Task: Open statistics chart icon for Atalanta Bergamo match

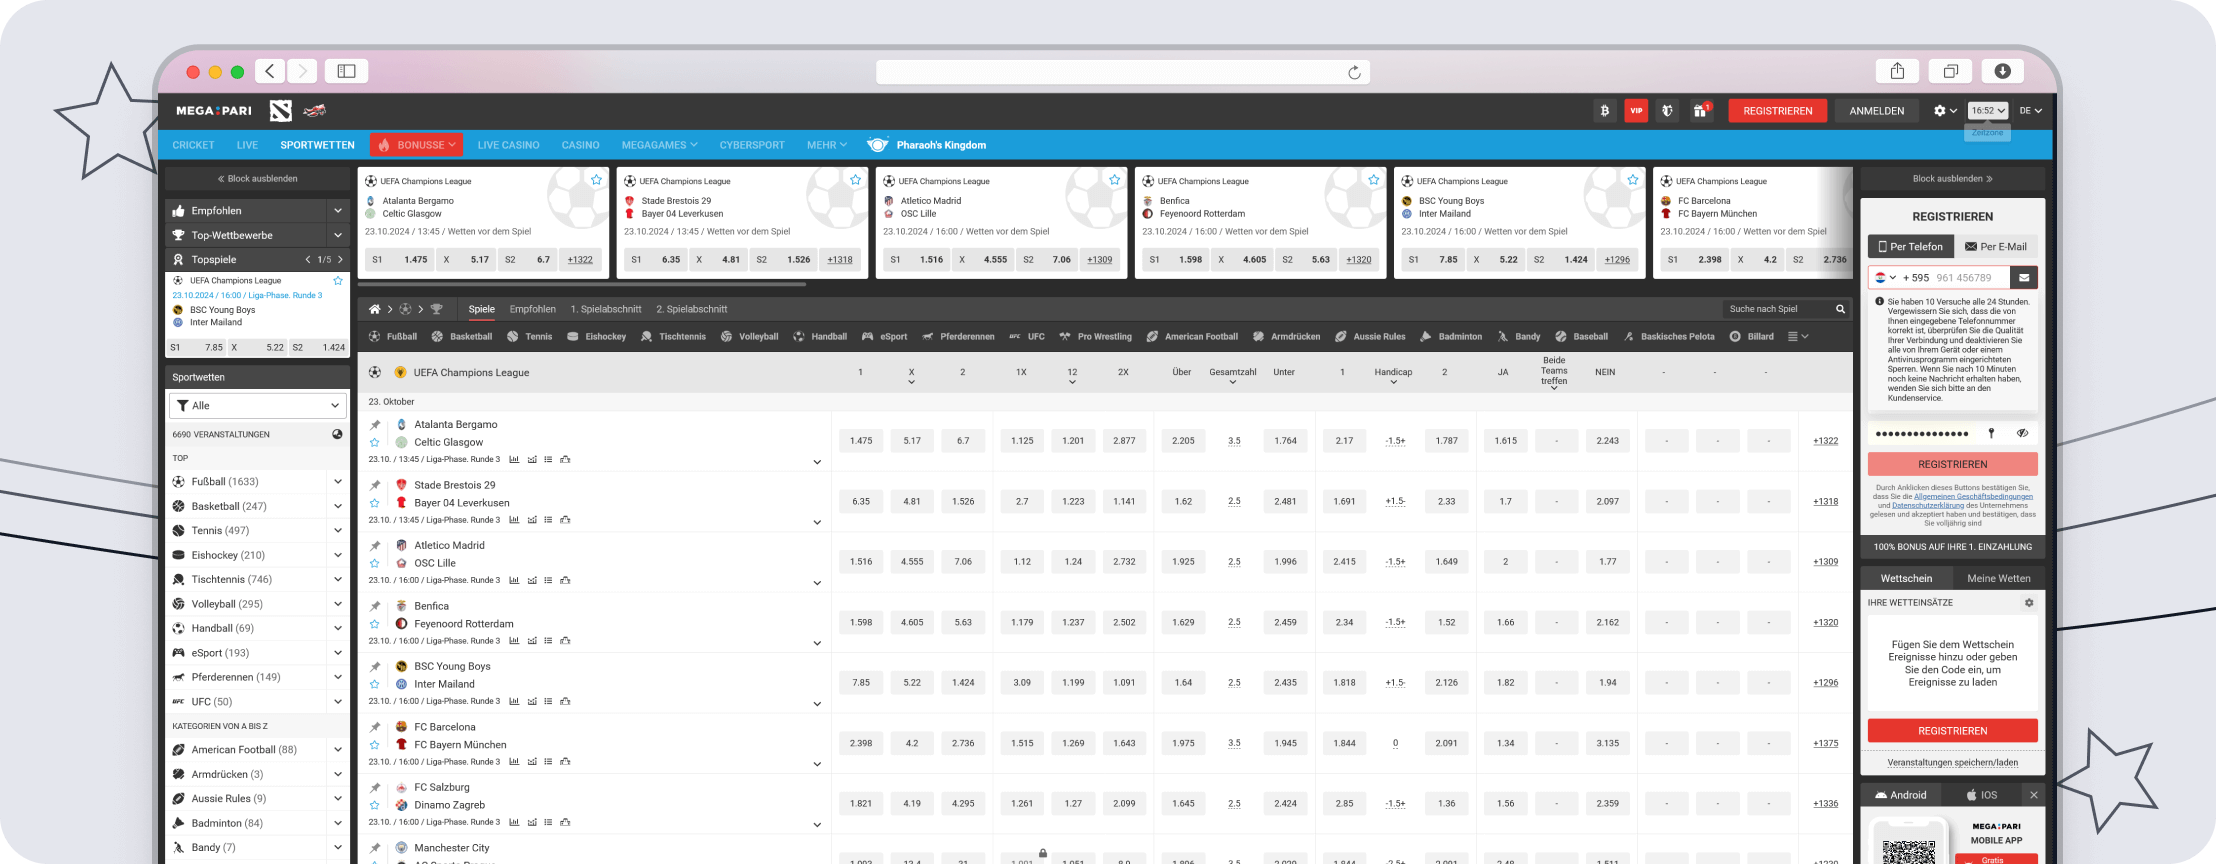Action: 514,460
